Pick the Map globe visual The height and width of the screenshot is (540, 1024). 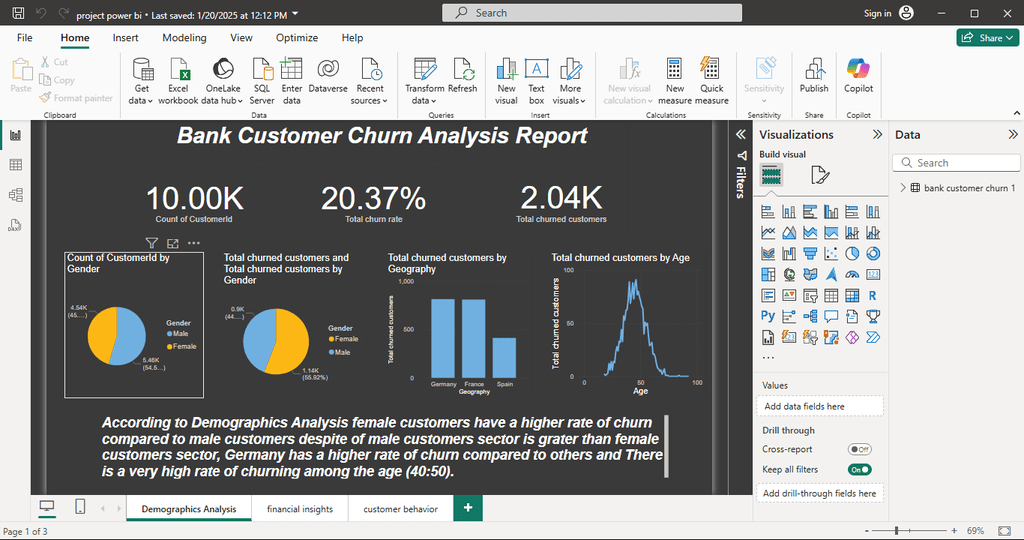pyautogui.click(x=789, y=274)
